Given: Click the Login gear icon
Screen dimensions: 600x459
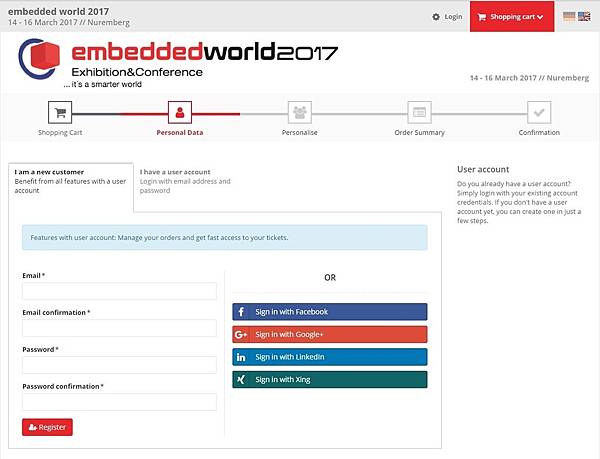Looking at the screenshot, I should click(436, 17).
